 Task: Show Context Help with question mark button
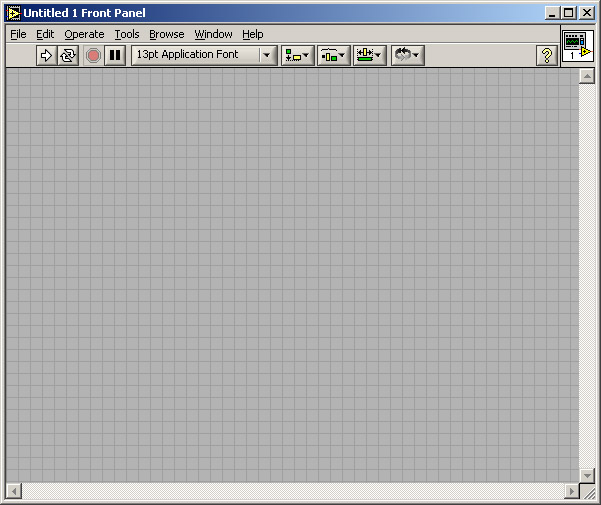click(x=547, y=56)
